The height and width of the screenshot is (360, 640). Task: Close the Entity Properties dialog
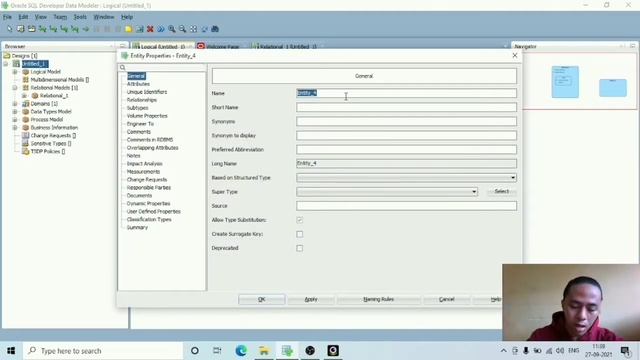pos(515,56)
